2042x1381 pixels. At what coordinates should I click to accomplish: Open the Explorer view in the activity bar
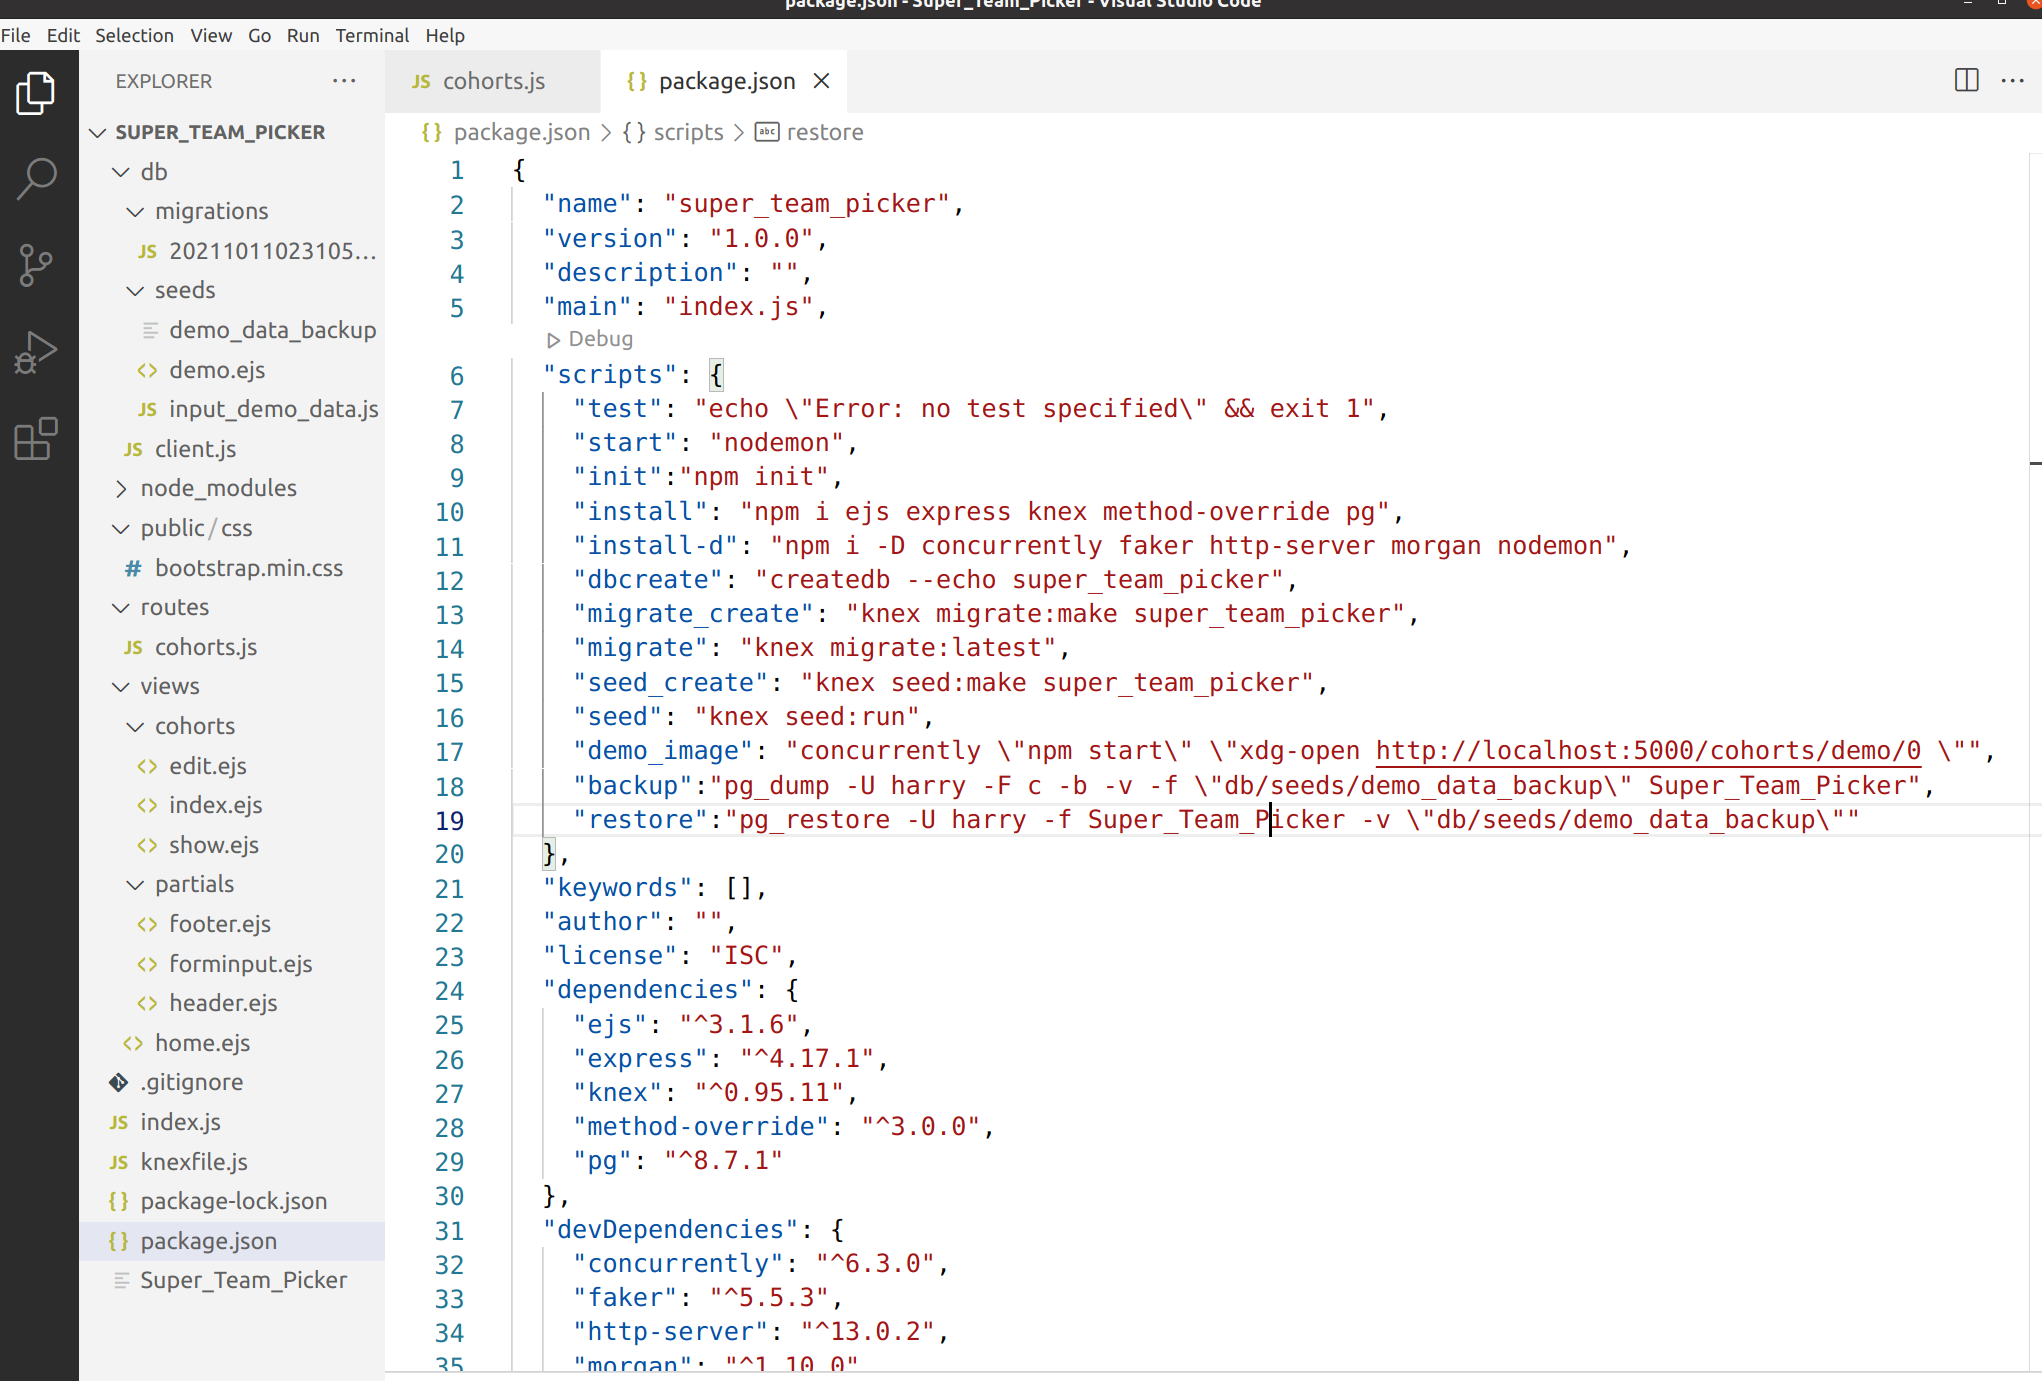[x=36, y=92]
